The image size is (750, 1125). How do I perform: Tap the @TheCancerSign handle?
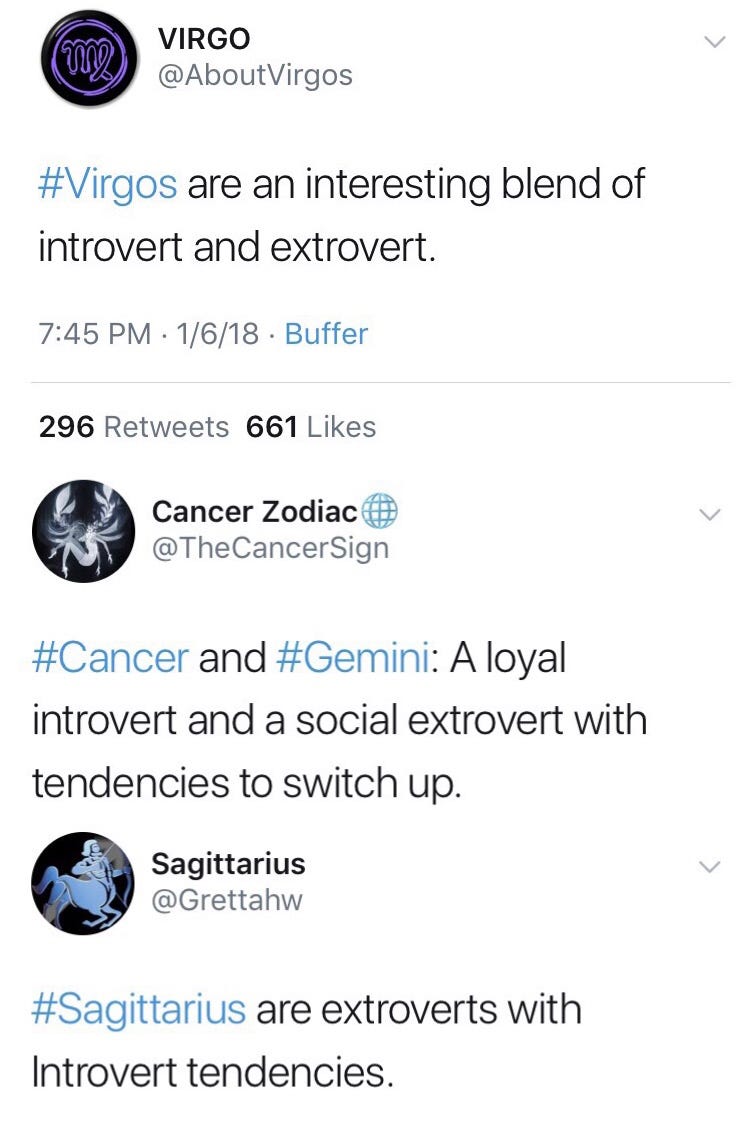(269, 548)
